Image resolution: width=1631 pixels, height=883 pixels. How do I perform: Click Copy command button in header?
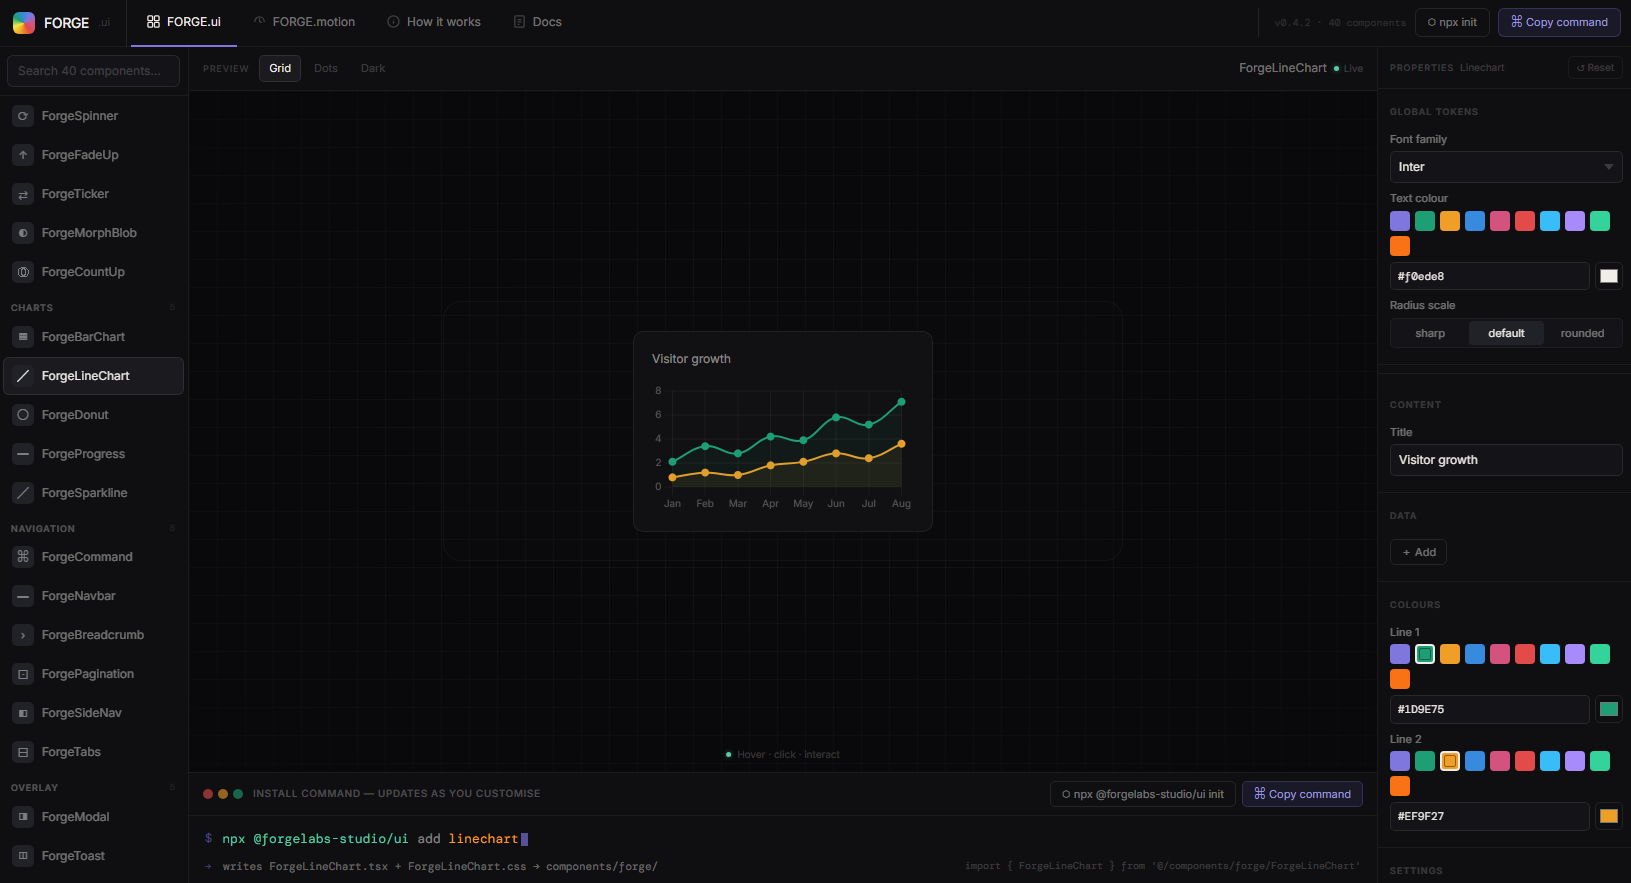(1559, 22)
